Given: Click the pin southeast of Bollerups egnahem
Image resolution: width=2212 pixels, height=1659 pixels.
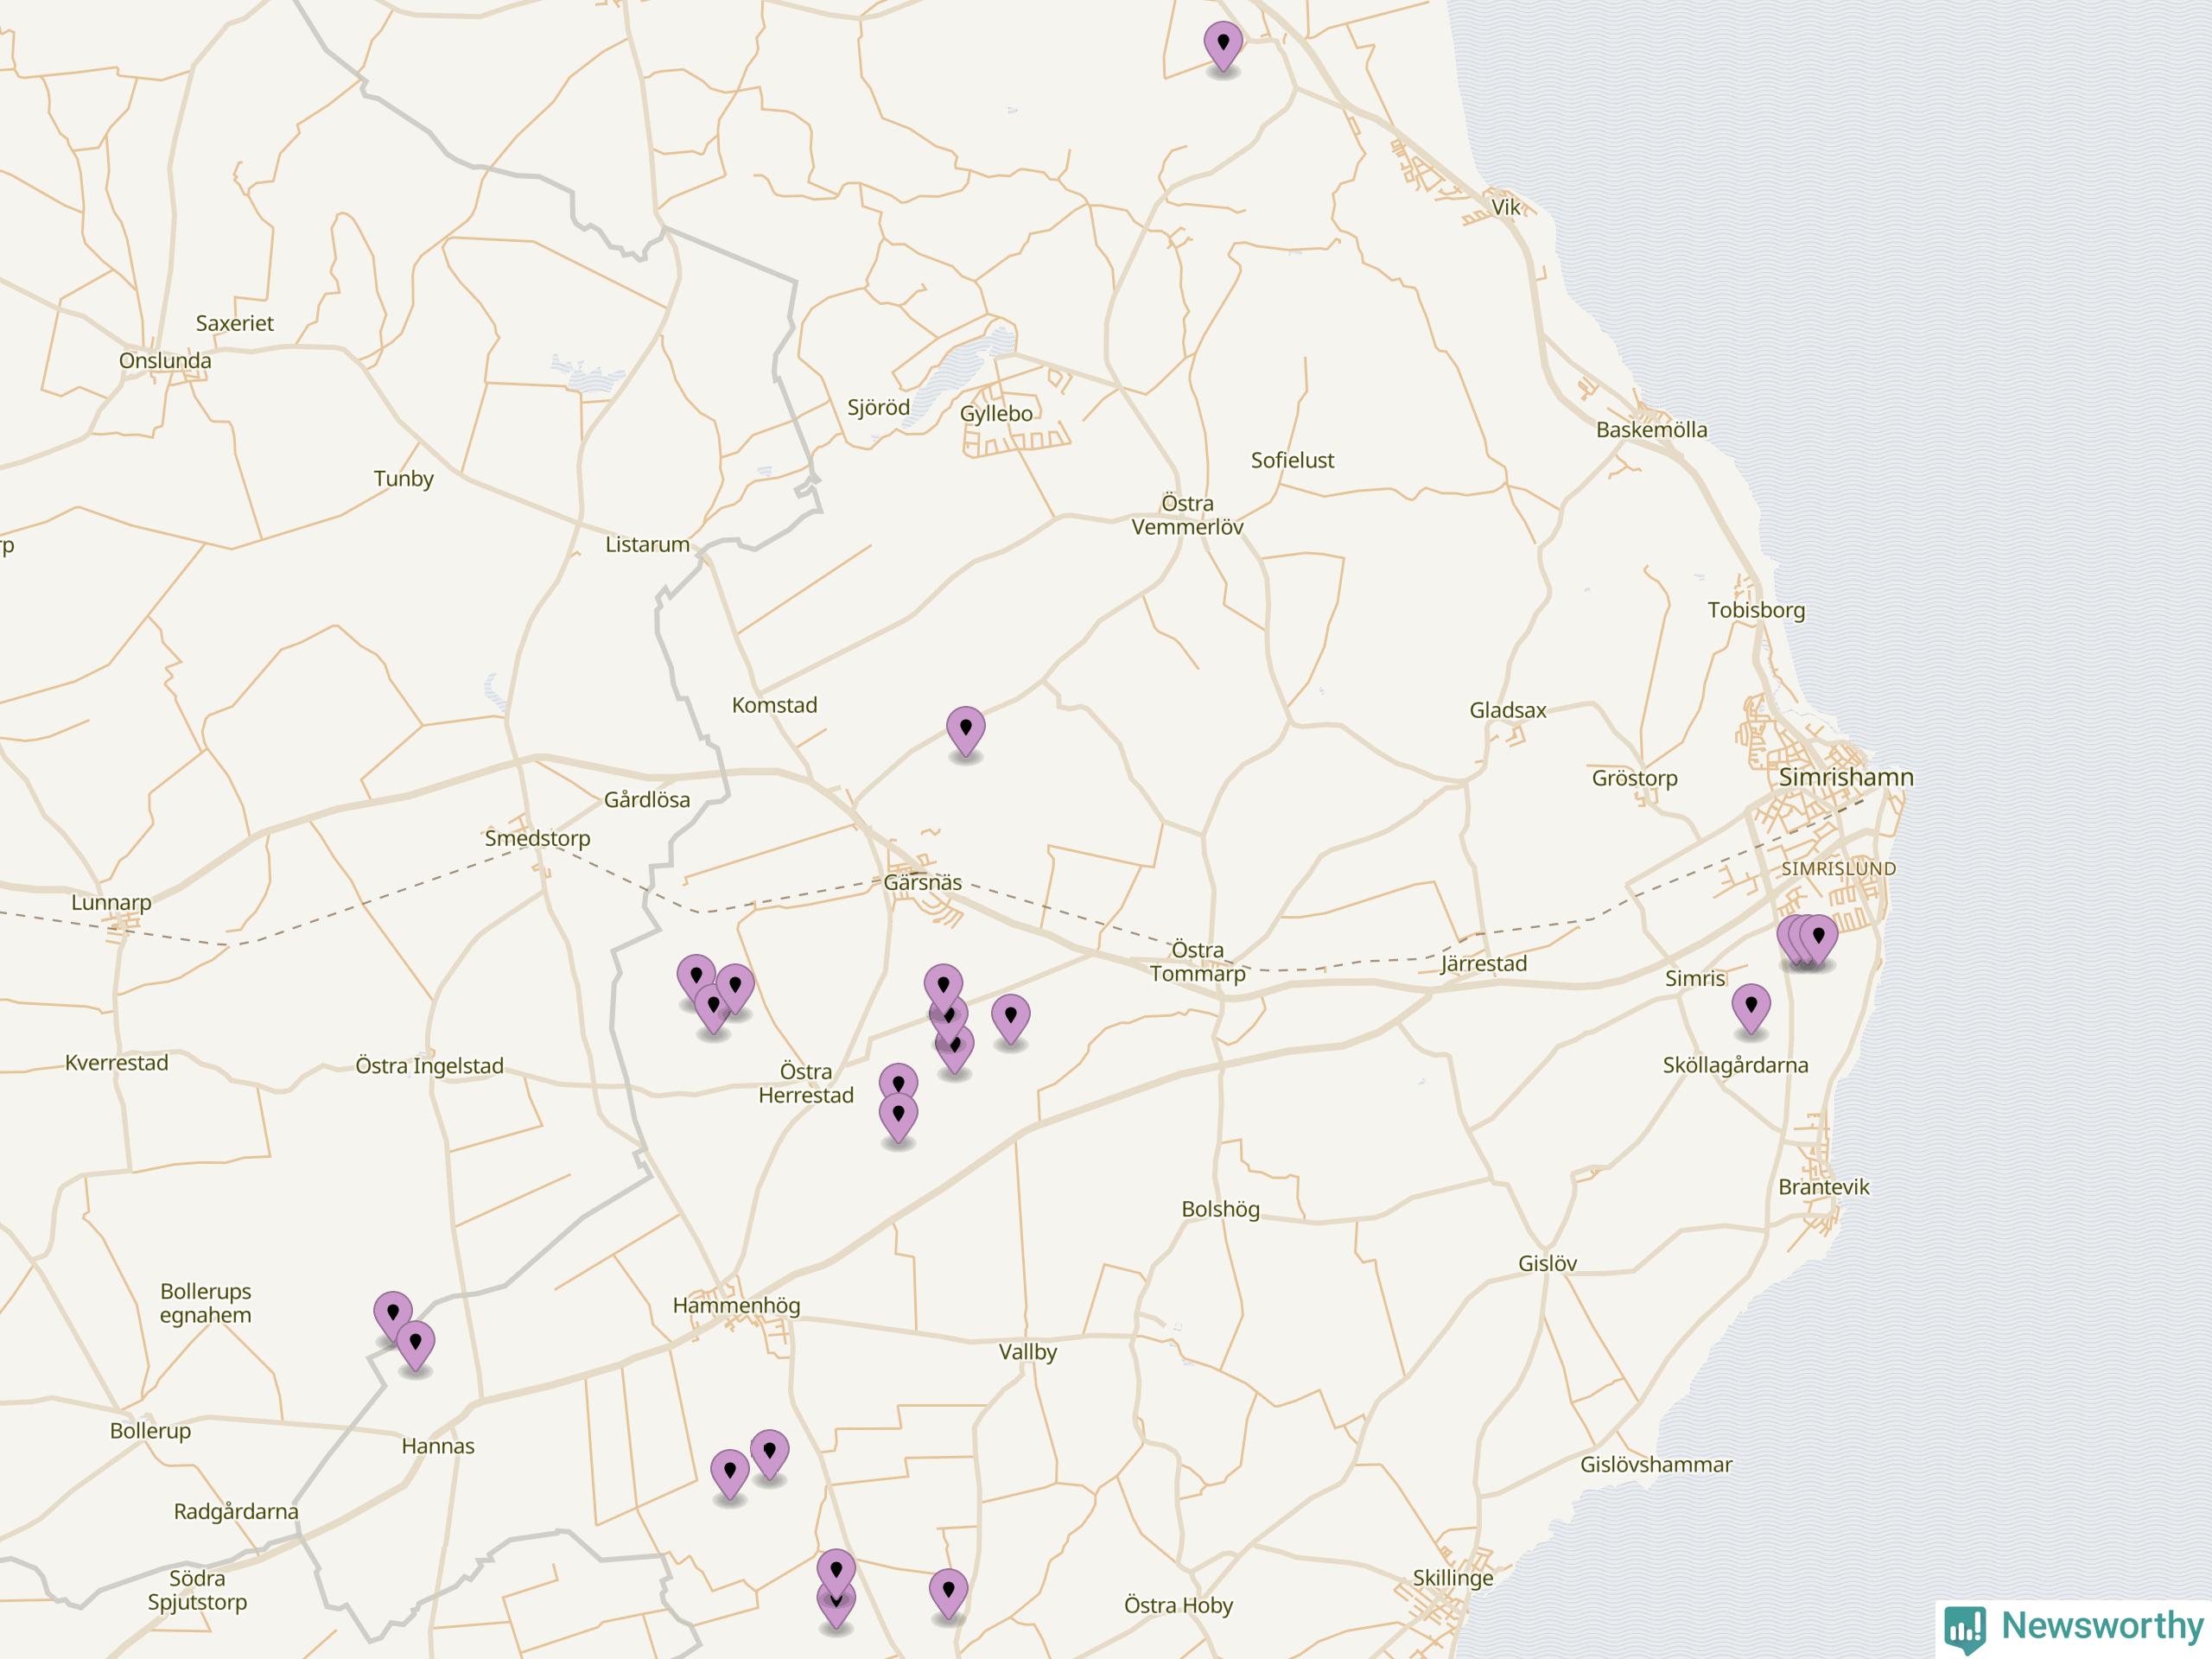Looking at the screenshot, I should click(393, 1316).
